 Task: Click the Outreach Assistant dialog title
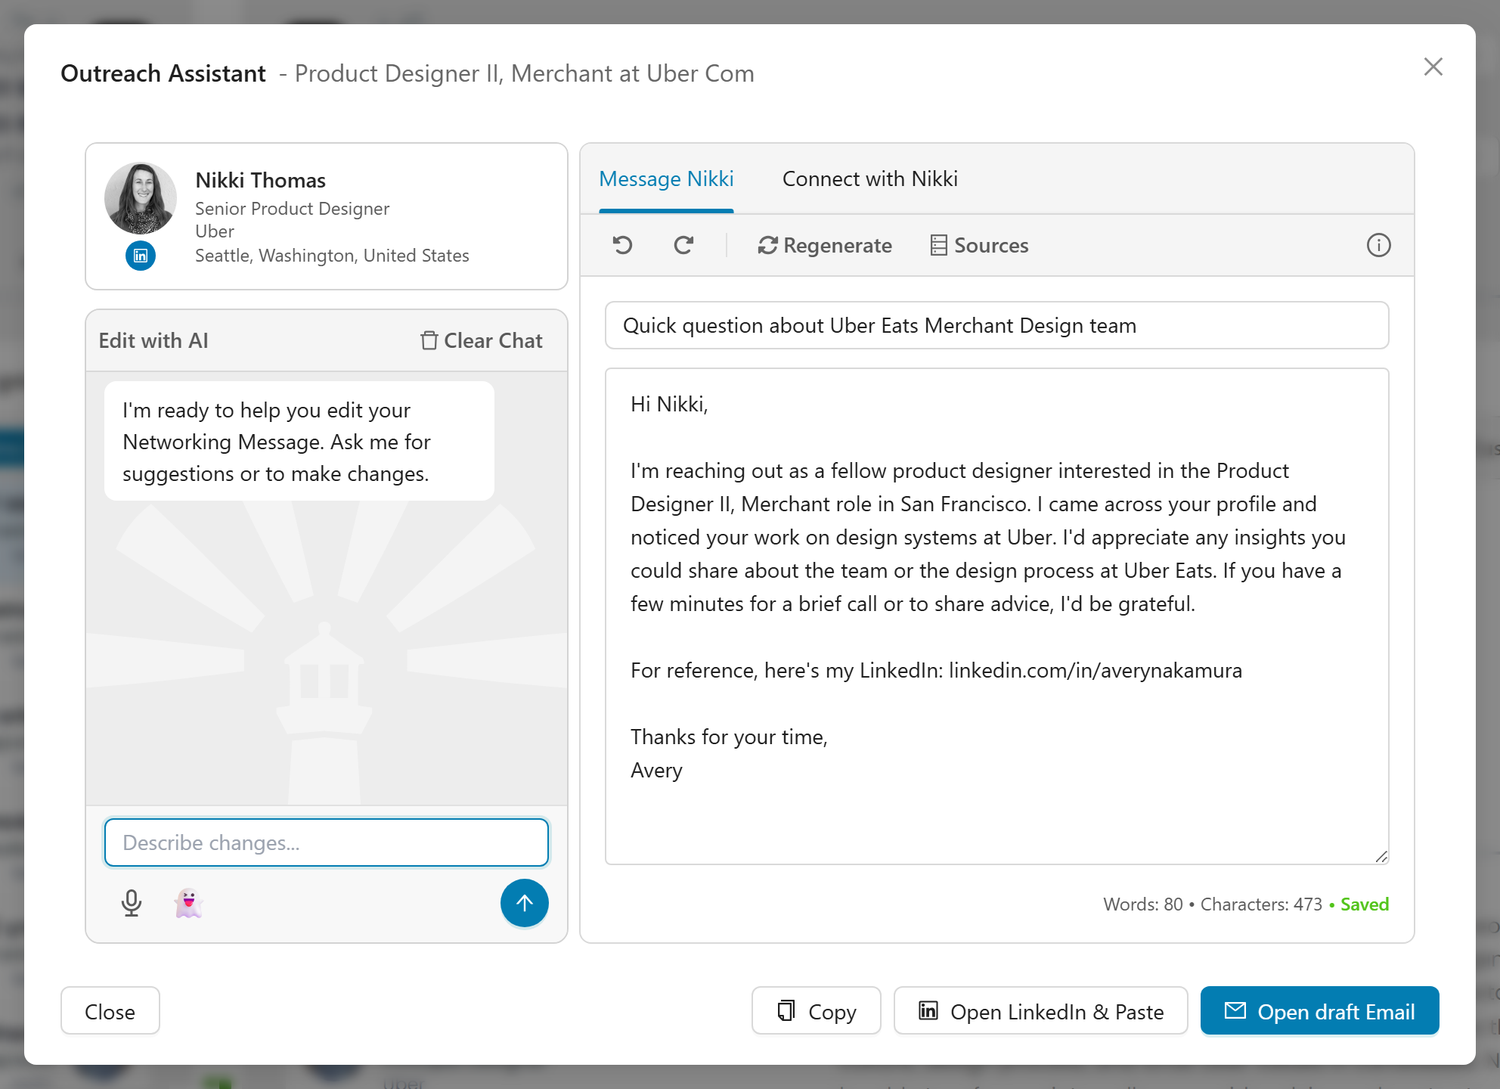coord(163,74)
